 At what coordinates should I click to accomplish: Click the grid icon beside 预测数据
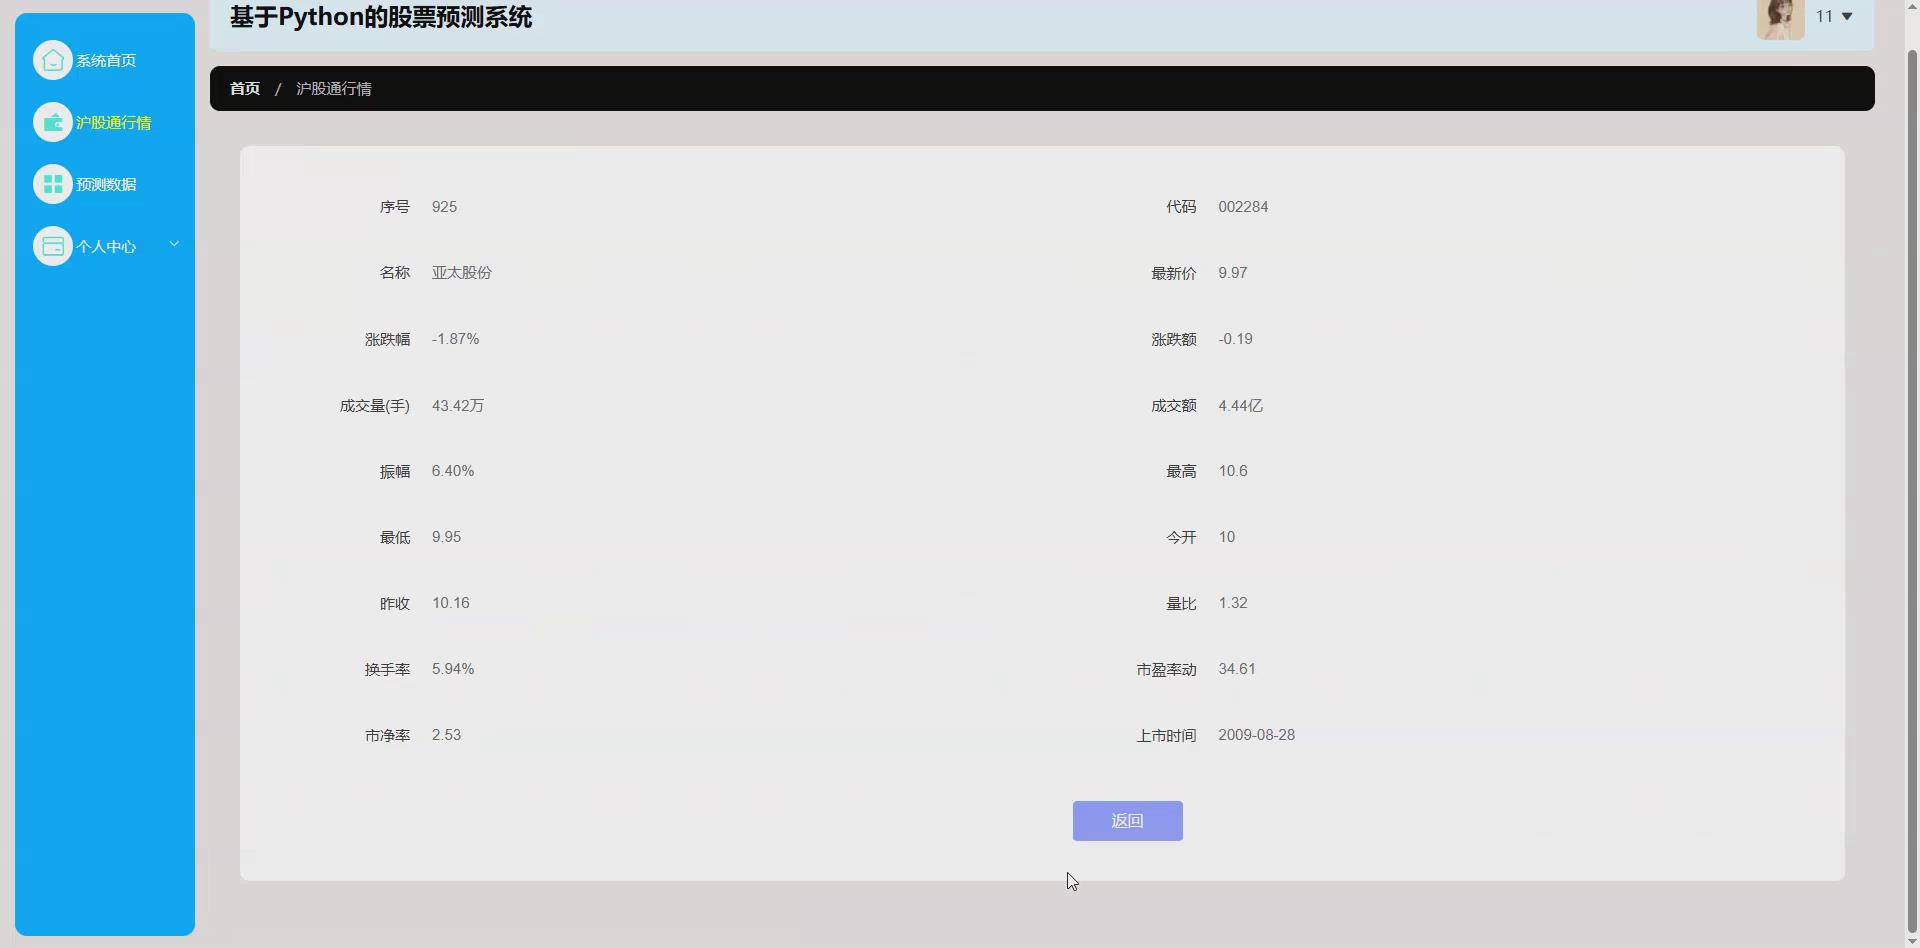tap(53, 184)
